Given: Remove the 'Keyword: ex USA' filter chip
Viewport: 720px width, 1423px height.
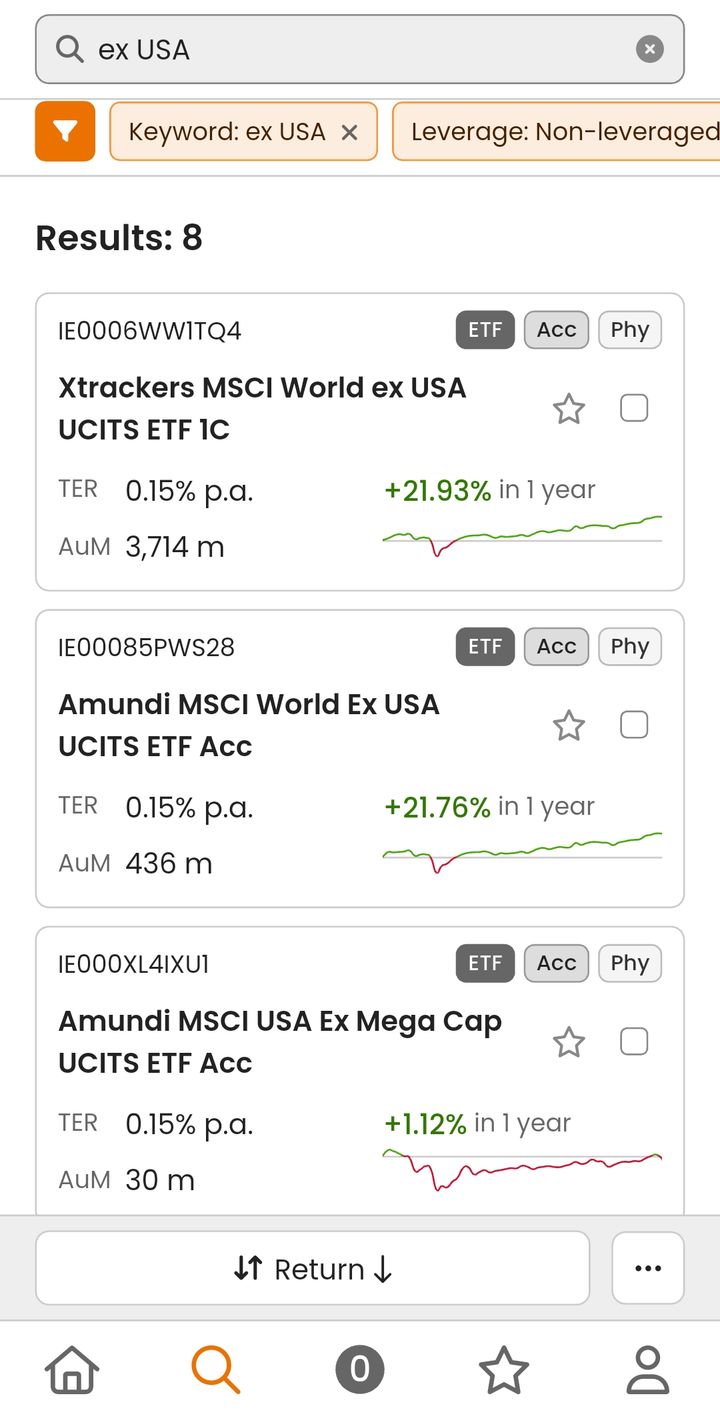Looking at the screenshot, I should [x=349, y=132].
